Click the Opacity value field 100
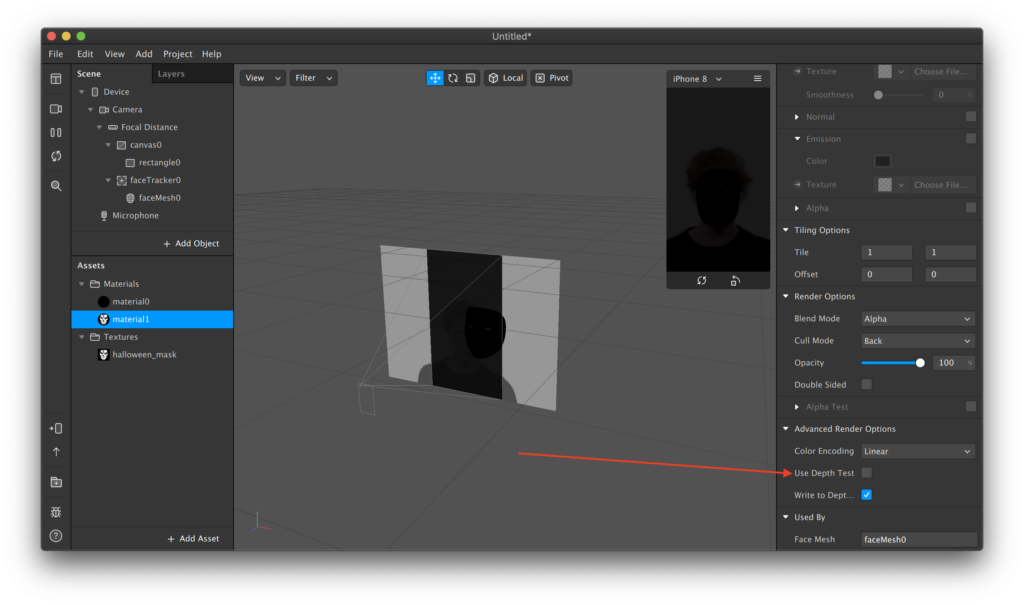 coord(951,363)
